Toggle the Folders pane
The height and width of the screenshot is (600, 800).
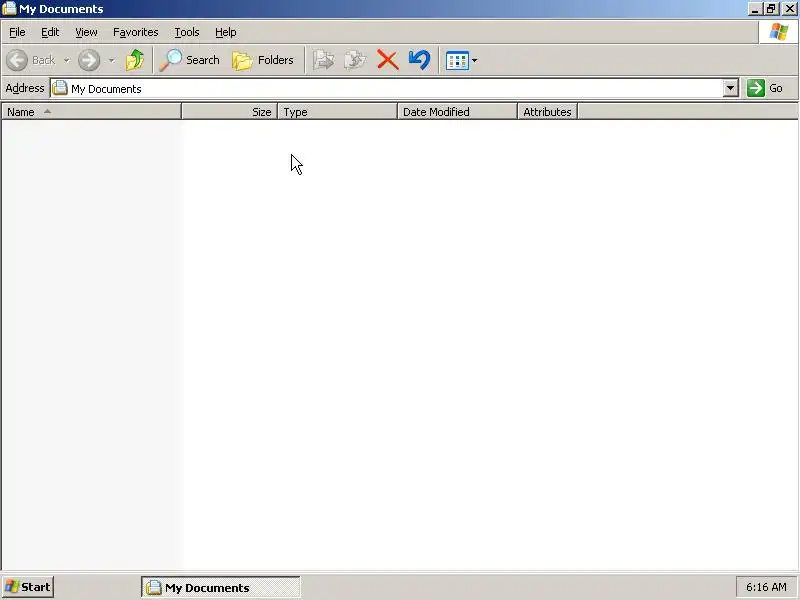point(263,60)
